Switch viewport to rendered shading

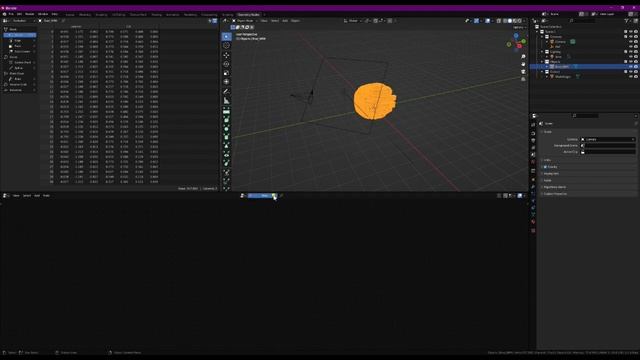point(520,21)
